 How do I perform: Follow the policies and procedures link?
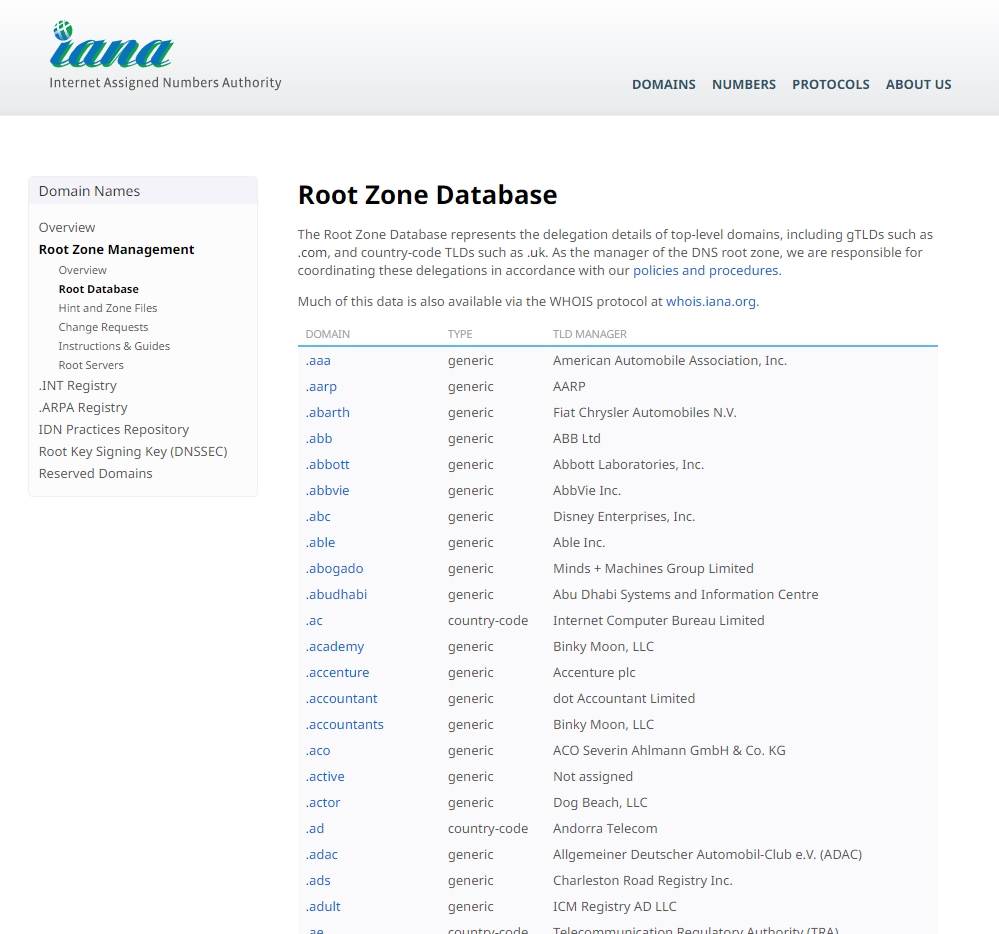[x=705, y=271]
